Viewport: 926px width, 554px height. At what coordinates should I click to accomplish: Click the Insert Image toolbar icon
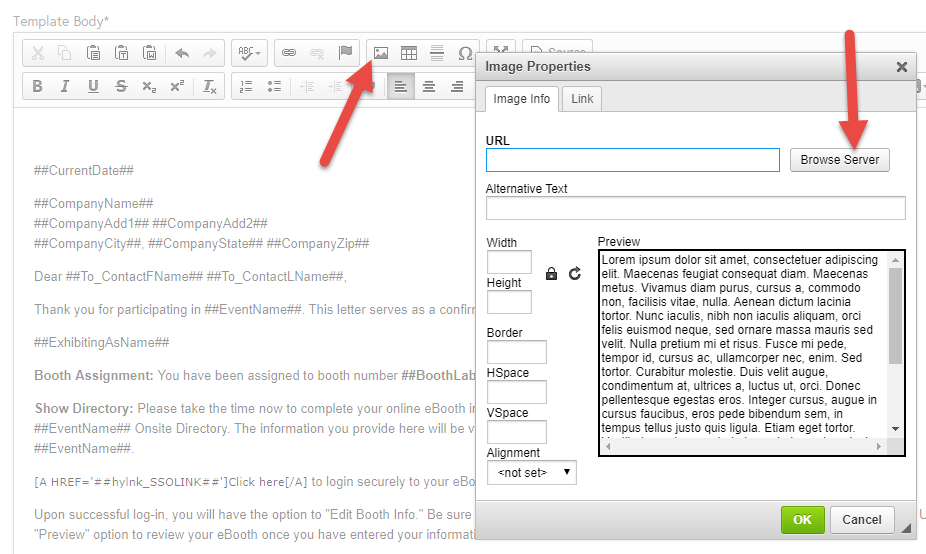click(x=381, y=53)
